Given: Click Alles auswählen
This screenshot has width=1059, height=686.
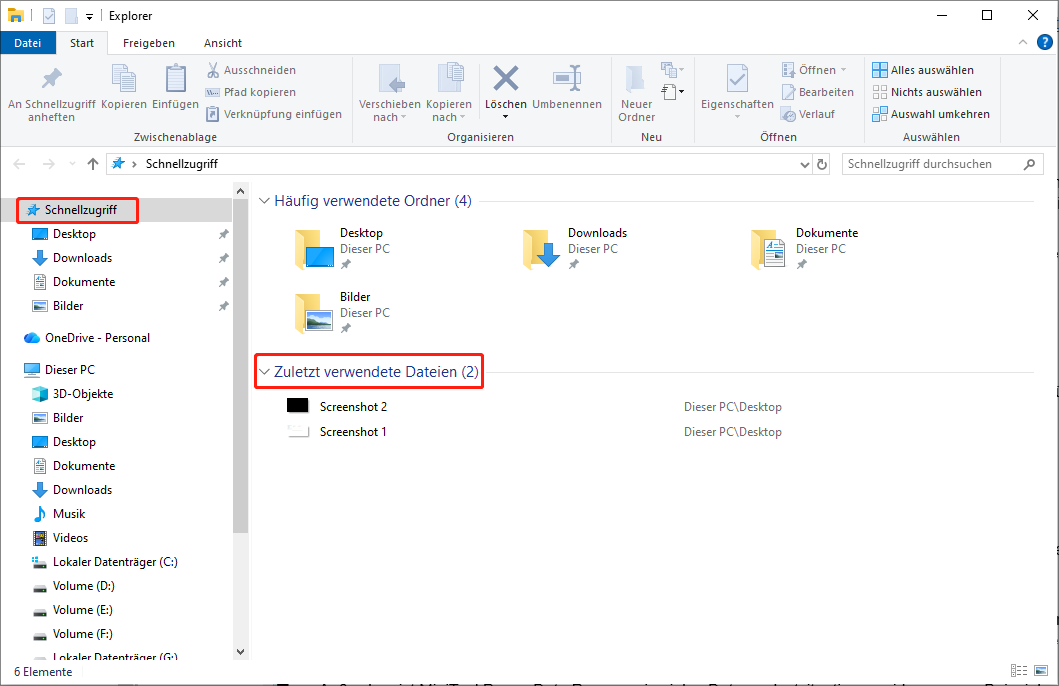Looking at the screenshot, I should click(x=923, y=70).
